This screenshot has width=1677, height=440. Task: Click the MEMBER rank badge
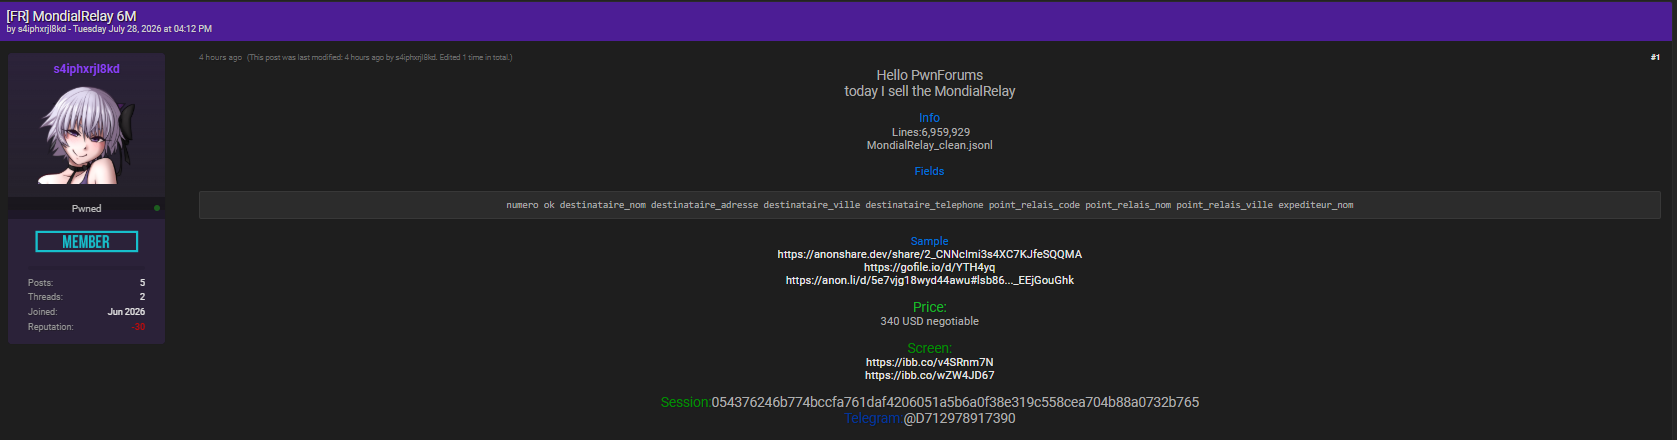pyautogui.click(x=87, y=242)
